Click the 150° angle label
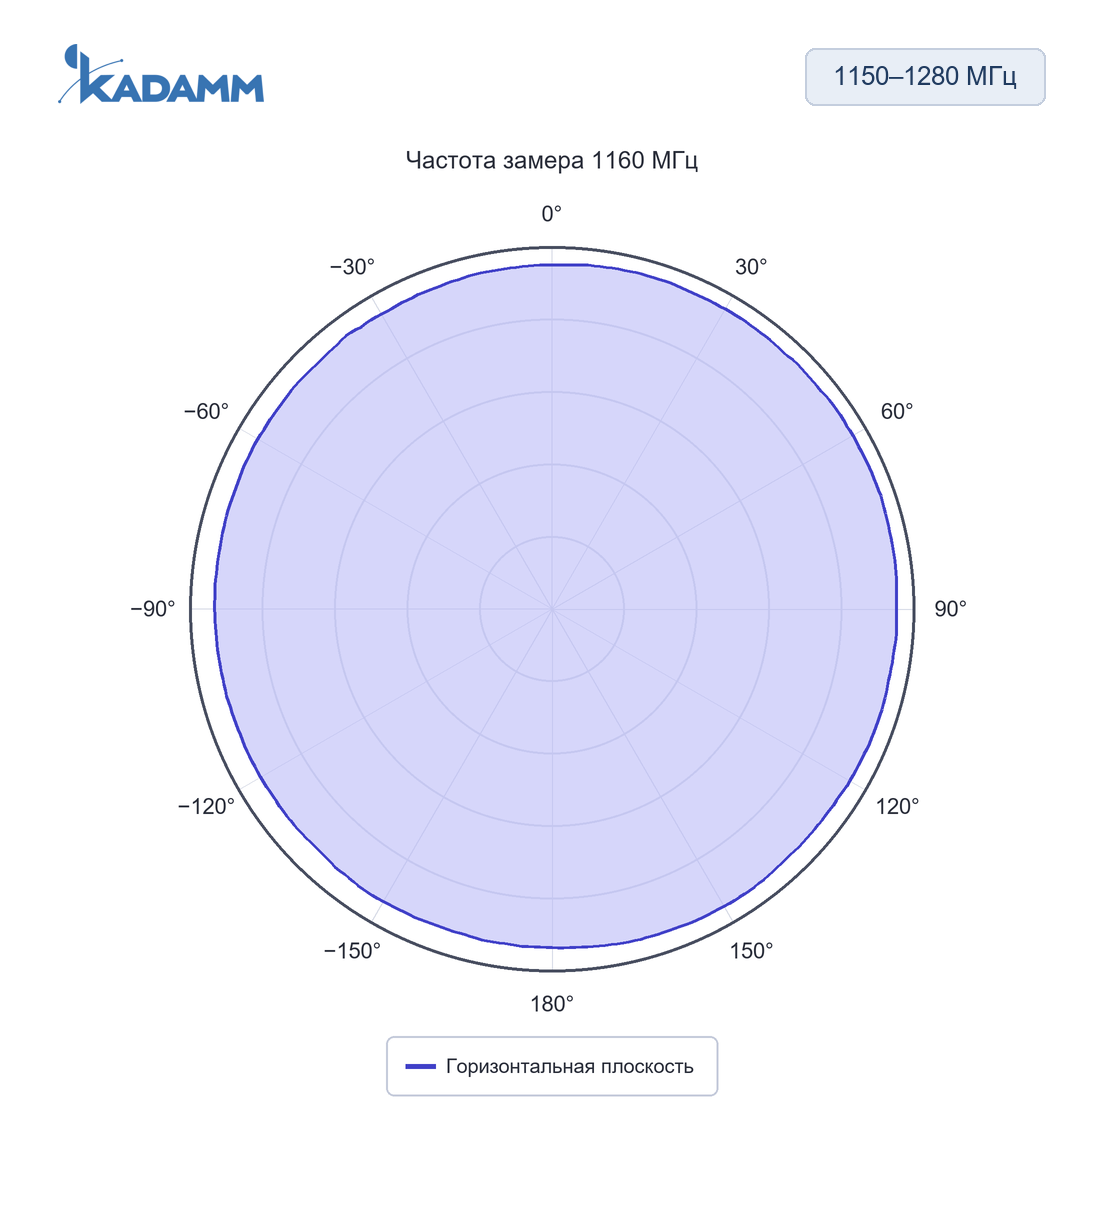 (x=751, y=951)
